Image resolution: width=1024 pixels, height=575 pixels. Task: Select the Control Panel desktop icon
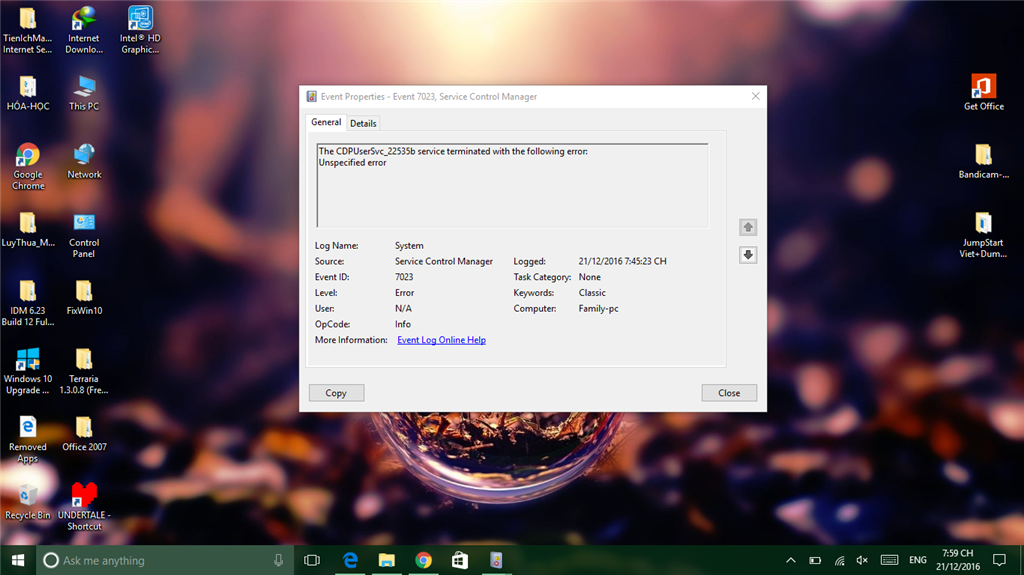[x=84, y=235]
